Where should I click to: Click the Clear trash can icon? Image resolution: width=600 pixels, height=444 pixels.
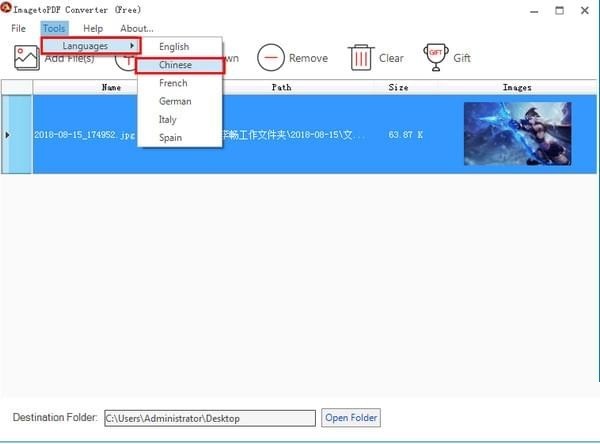[x=361, y=57]
